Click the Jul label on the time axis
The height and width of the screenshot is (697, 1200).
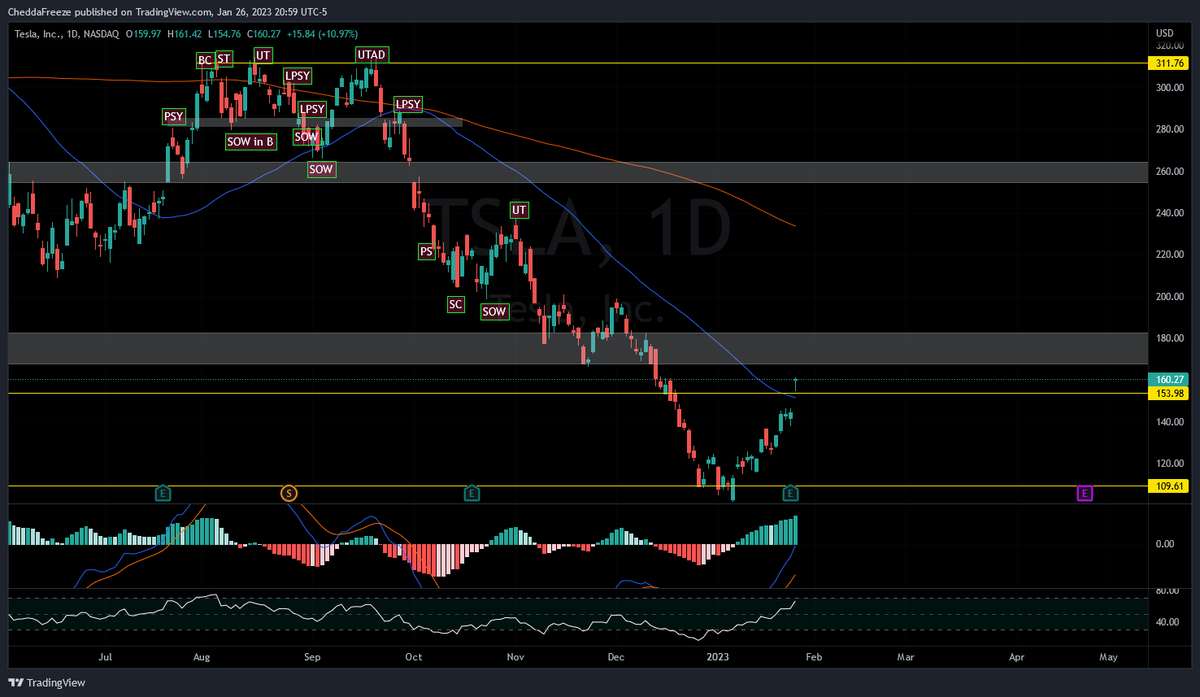click(x=106, y=658)
